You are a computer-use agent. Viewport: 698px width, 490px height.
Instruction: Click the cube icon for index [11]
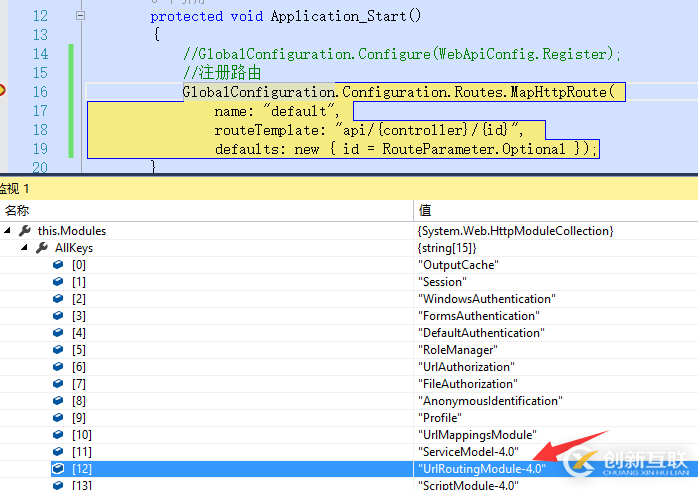(x=58, y=451)
